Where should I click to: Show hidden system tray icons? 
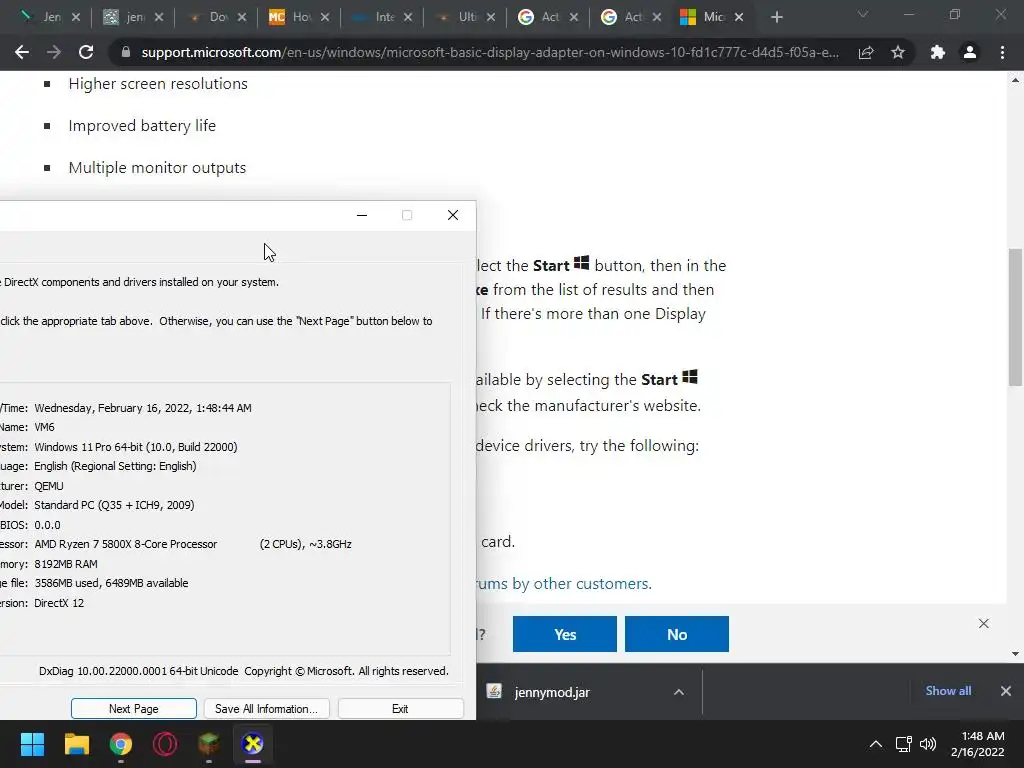876,744
